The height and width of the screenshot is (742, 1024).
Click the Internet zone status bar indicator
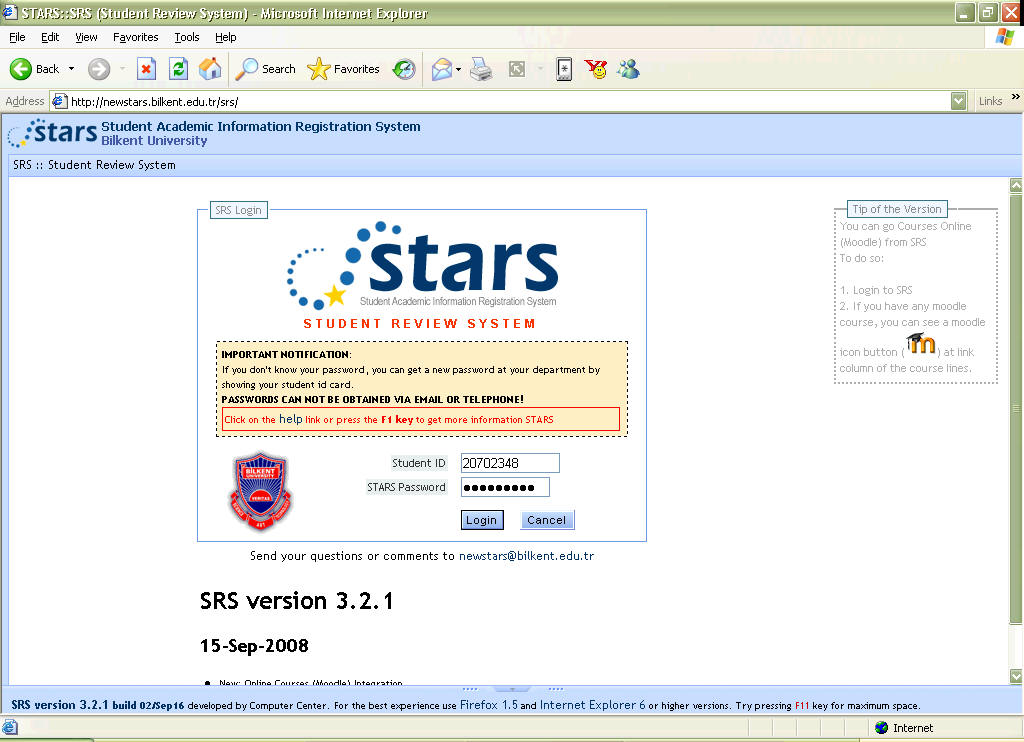click(904, 728)
